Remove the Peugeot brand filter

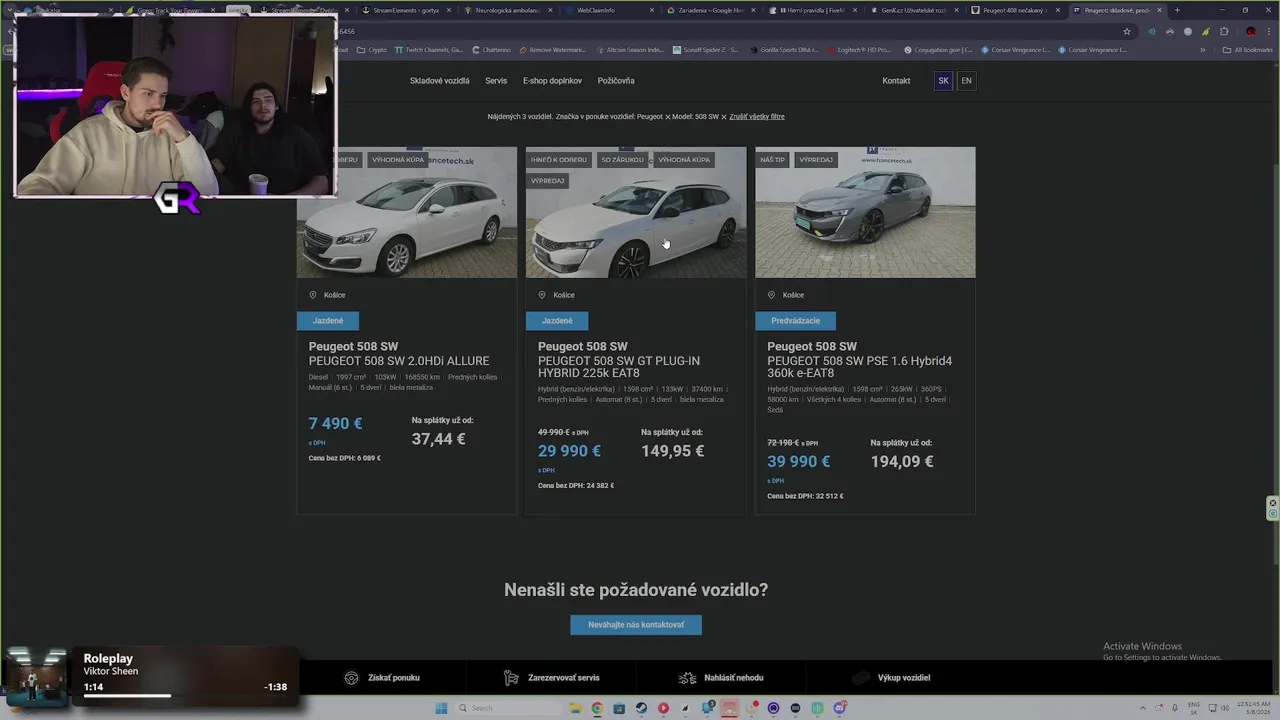point(668,117)
